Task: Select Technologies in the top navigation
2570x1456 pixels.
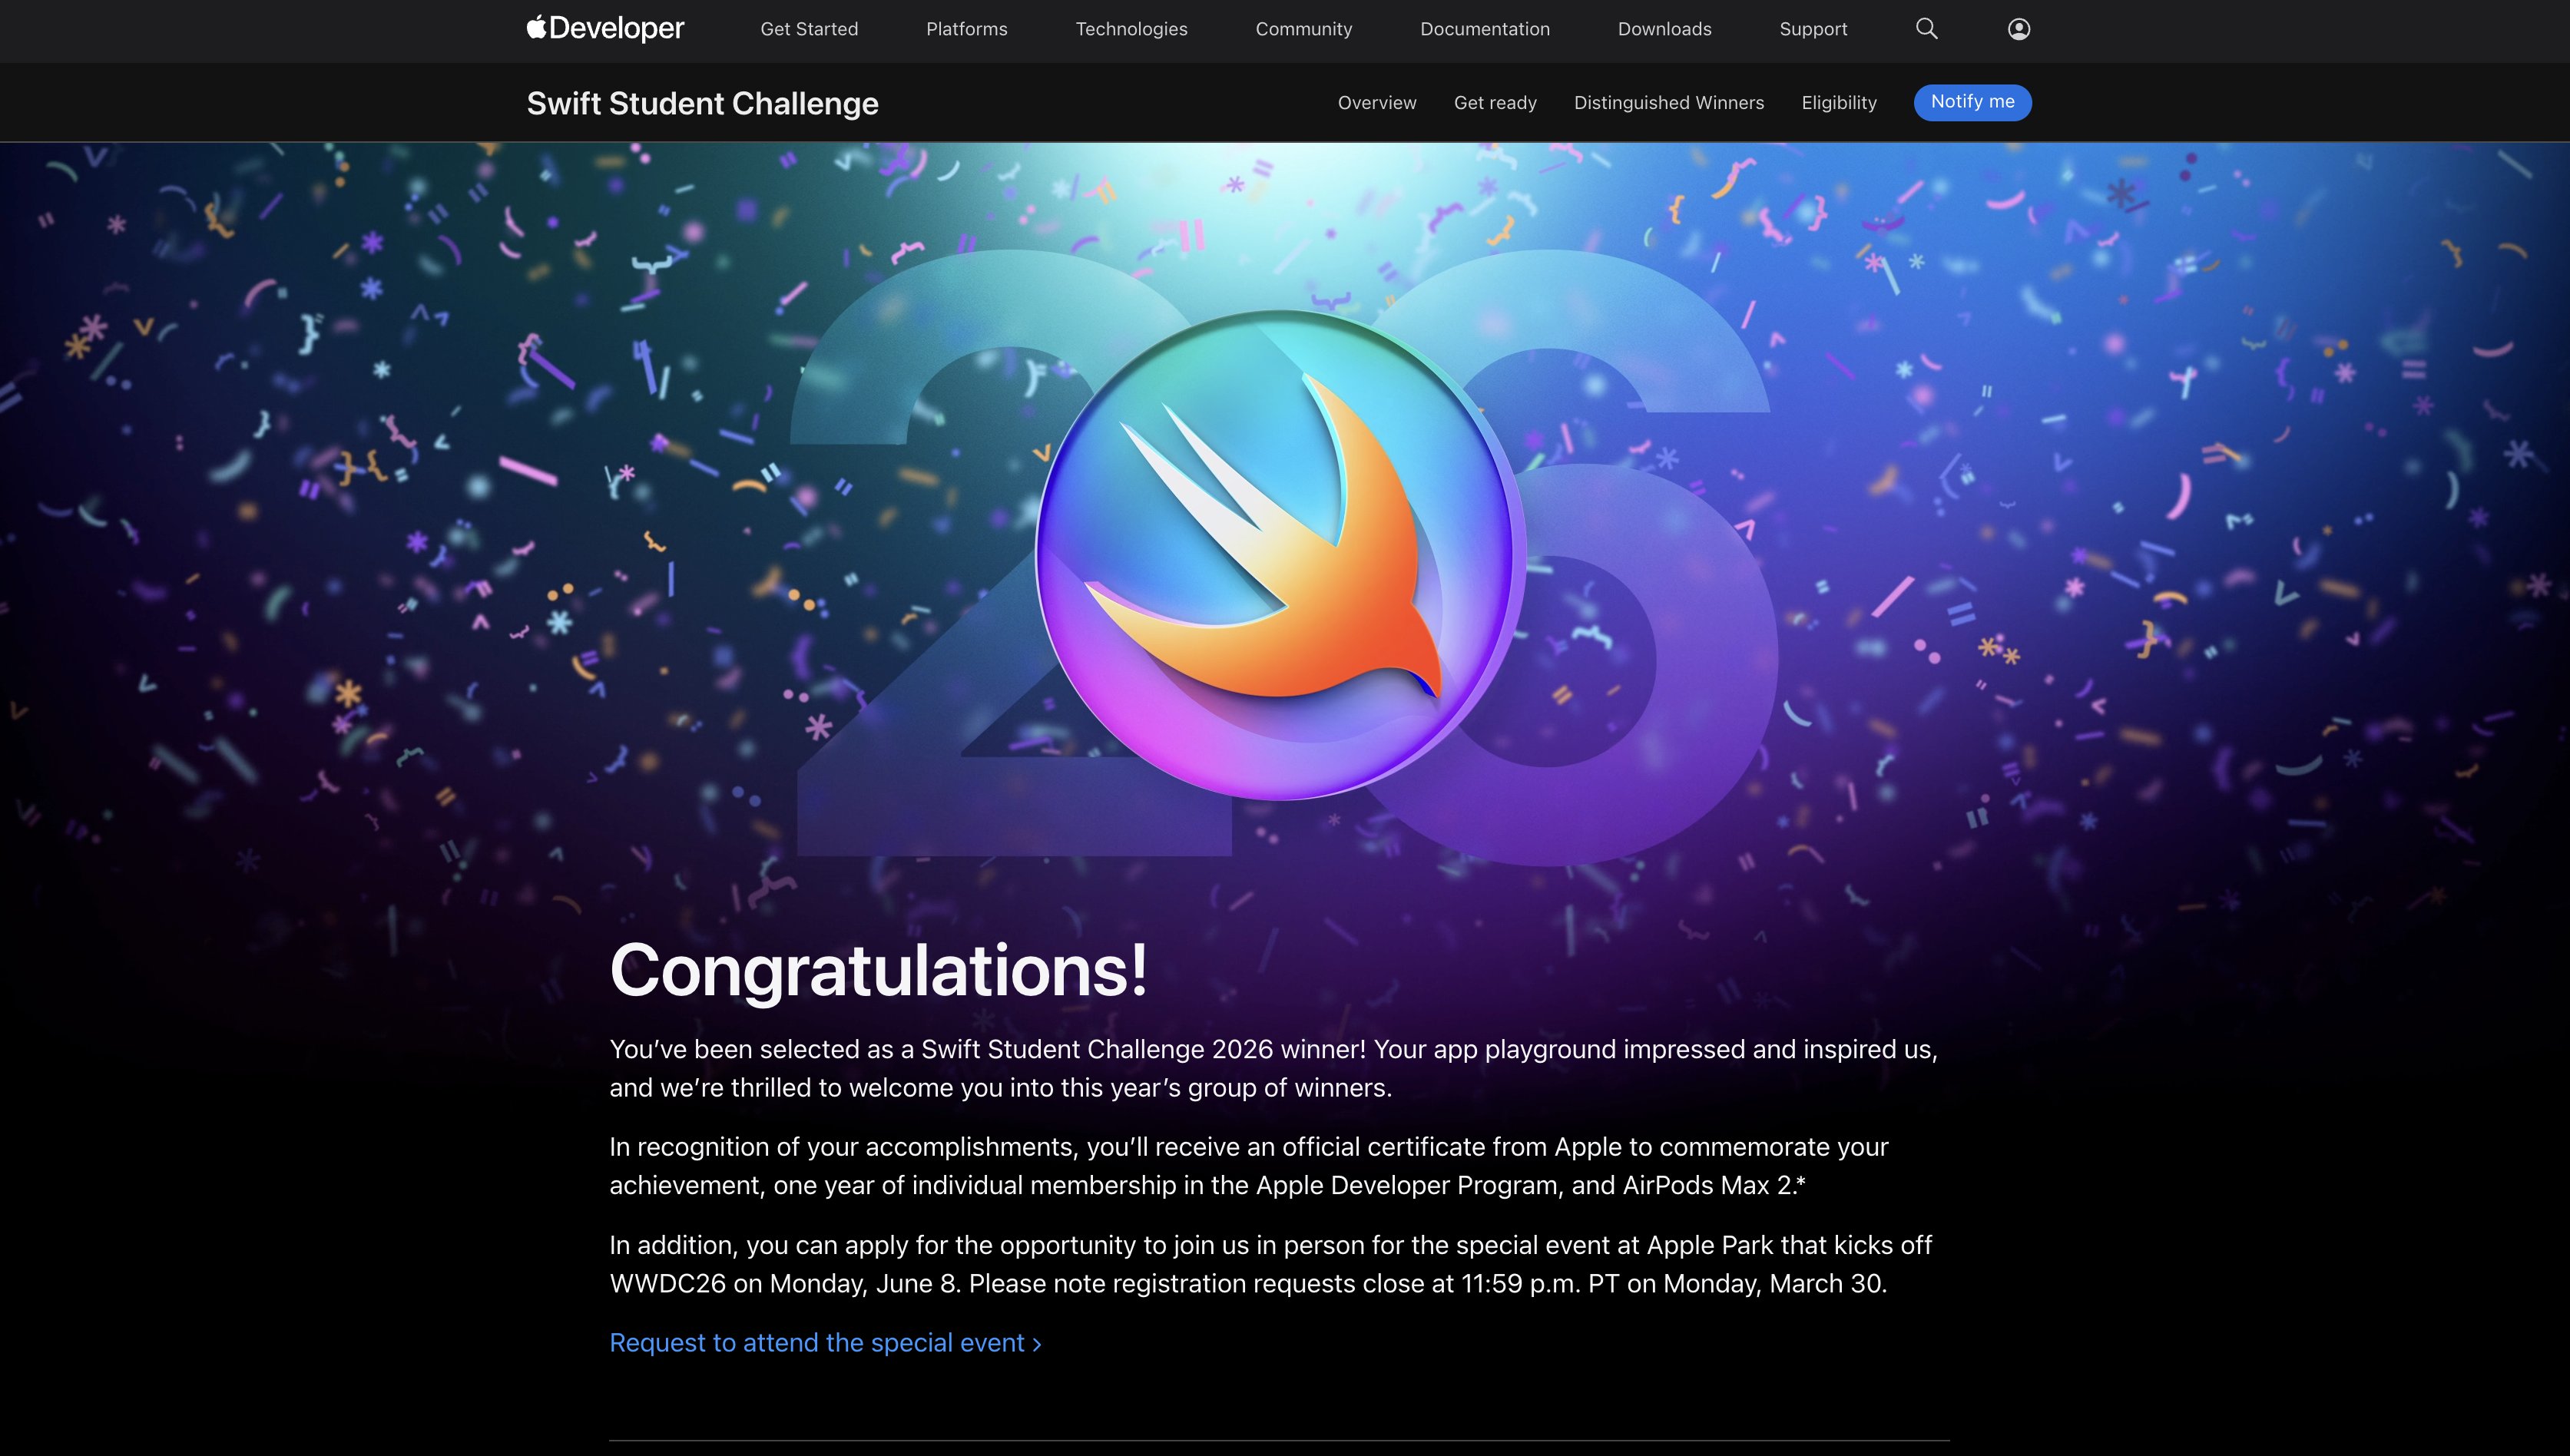Action: pos(1131,29)
